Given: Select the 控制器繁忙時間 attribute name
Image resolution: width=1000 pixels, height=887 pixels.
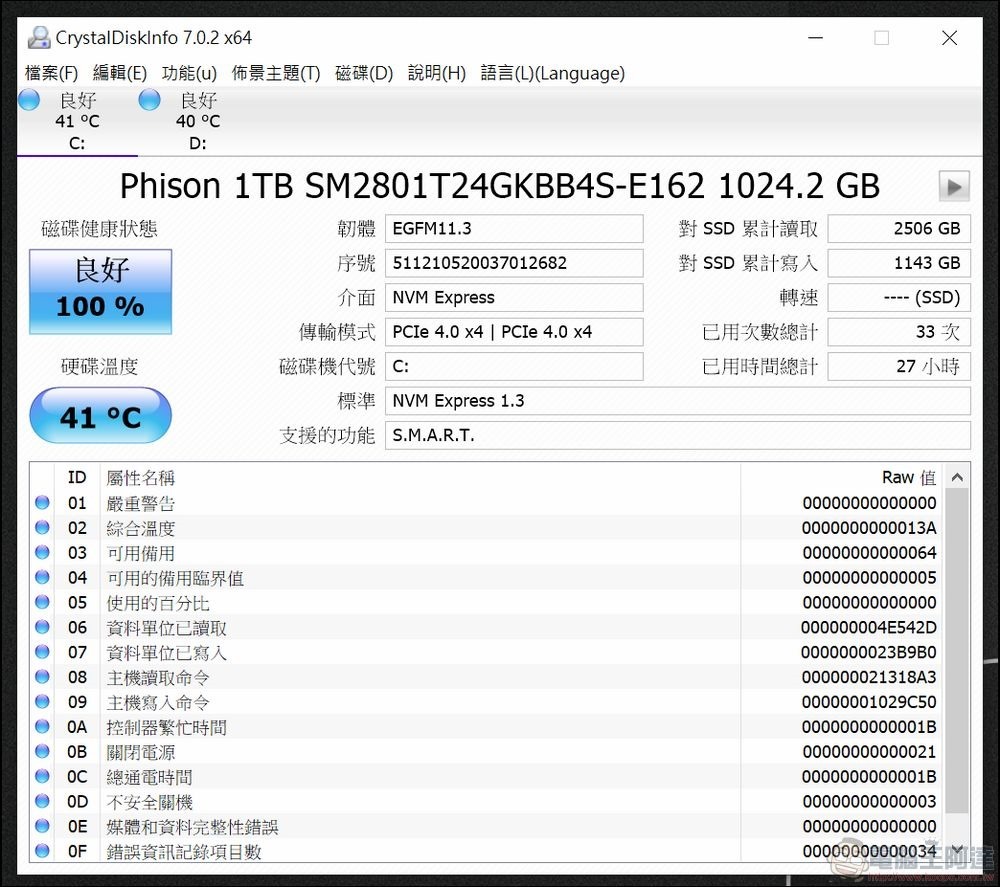Looking at the screenshot, I should coord(166,728).
